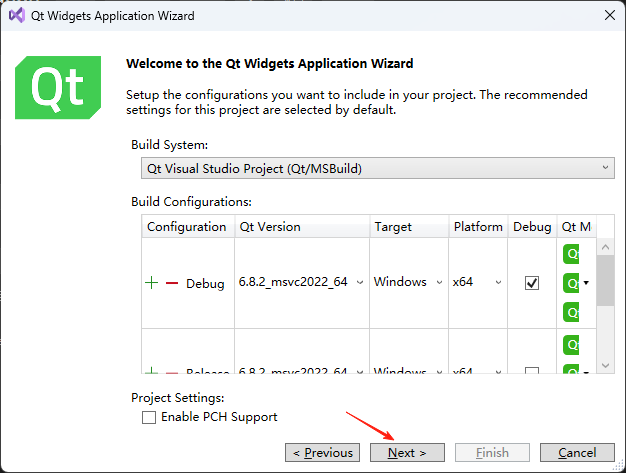Click the Qt M column header
This screenshot has width=626, height=473.
pyautogui.click(x=576, y=226)
